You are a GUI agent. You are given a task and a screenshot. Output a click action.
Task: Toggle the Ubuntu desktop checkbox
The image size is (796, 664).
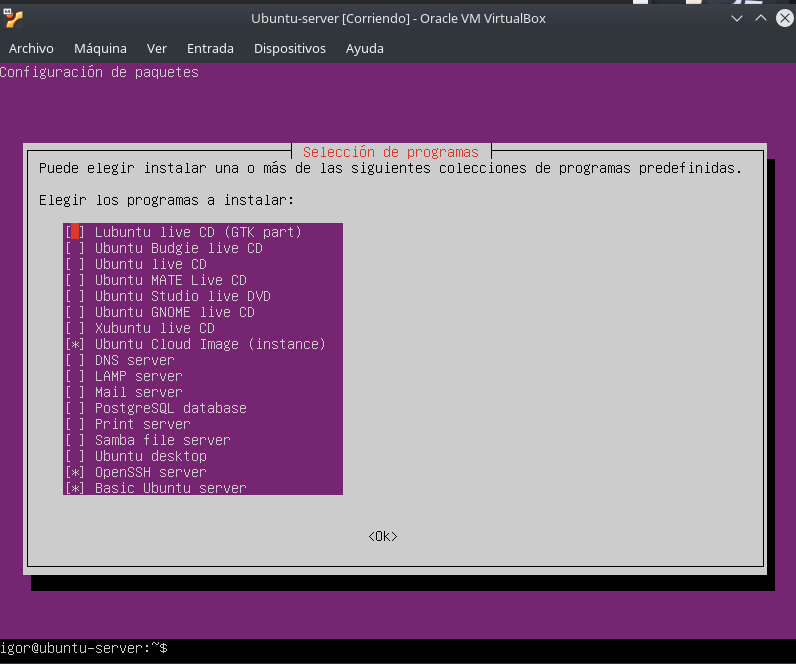(75, 456)
